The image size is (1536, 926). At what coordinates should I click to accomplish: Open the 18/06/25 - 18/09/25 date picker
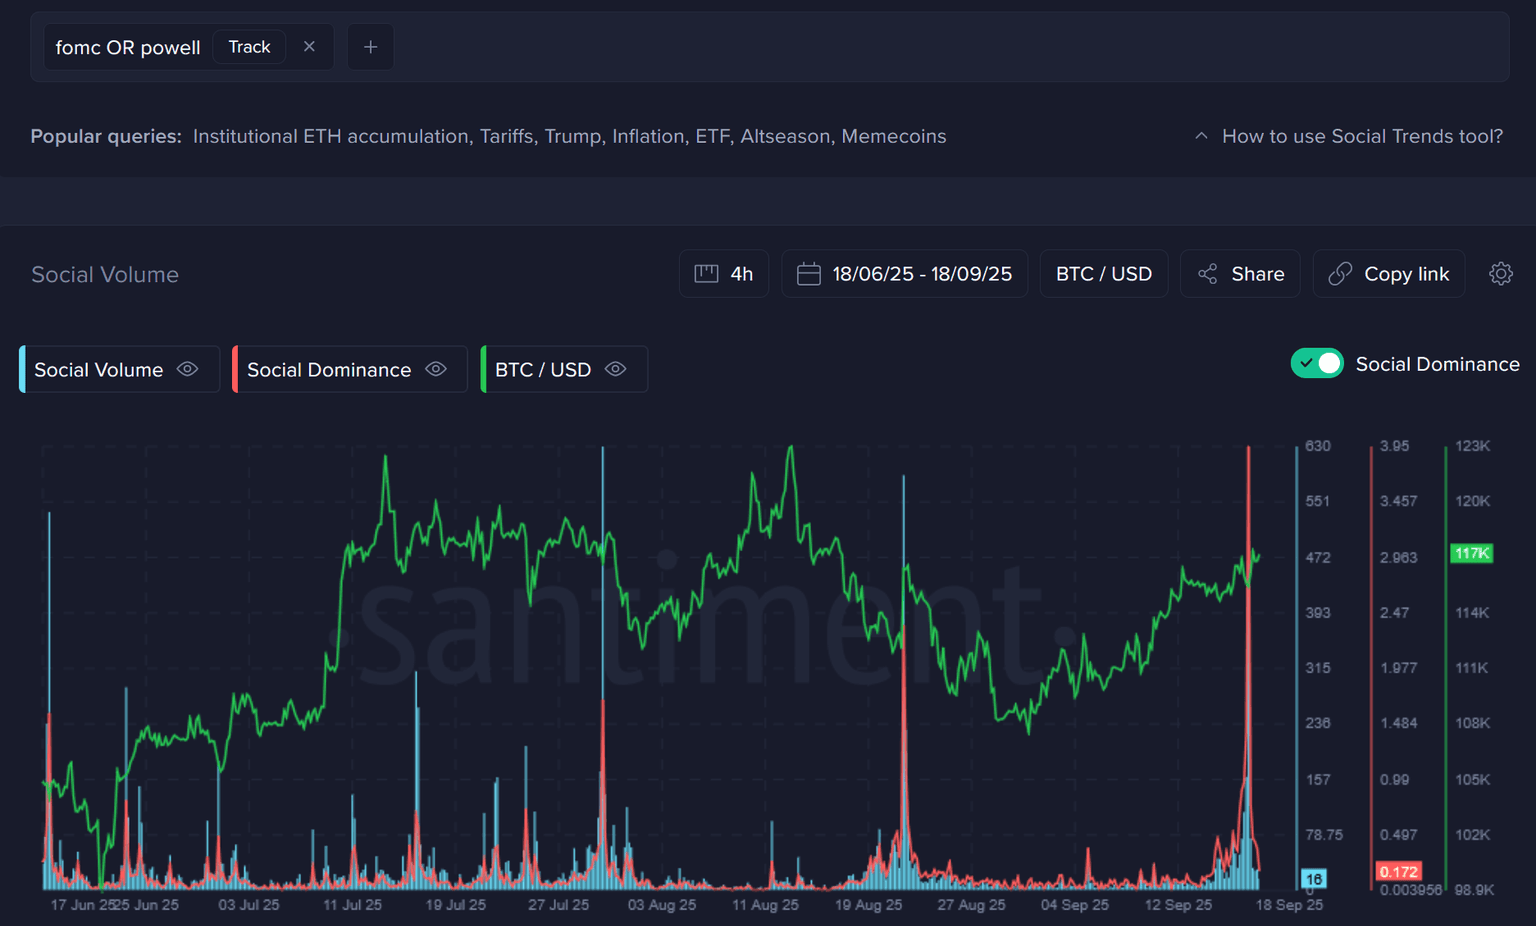coord(921,274)
